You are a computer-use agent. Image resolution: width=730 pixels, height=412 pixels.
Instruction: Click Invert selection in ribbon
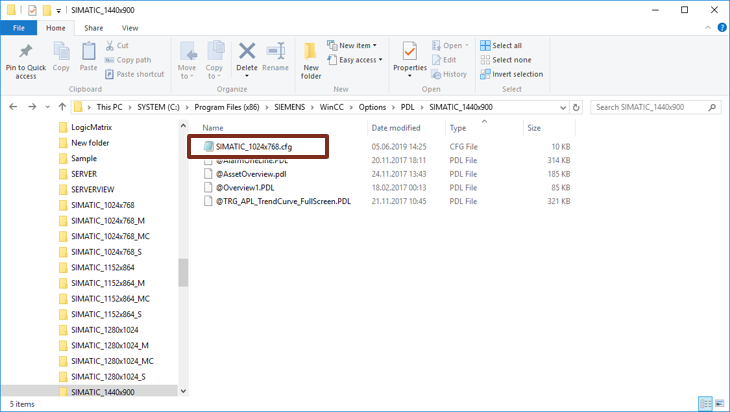[512, 74]
